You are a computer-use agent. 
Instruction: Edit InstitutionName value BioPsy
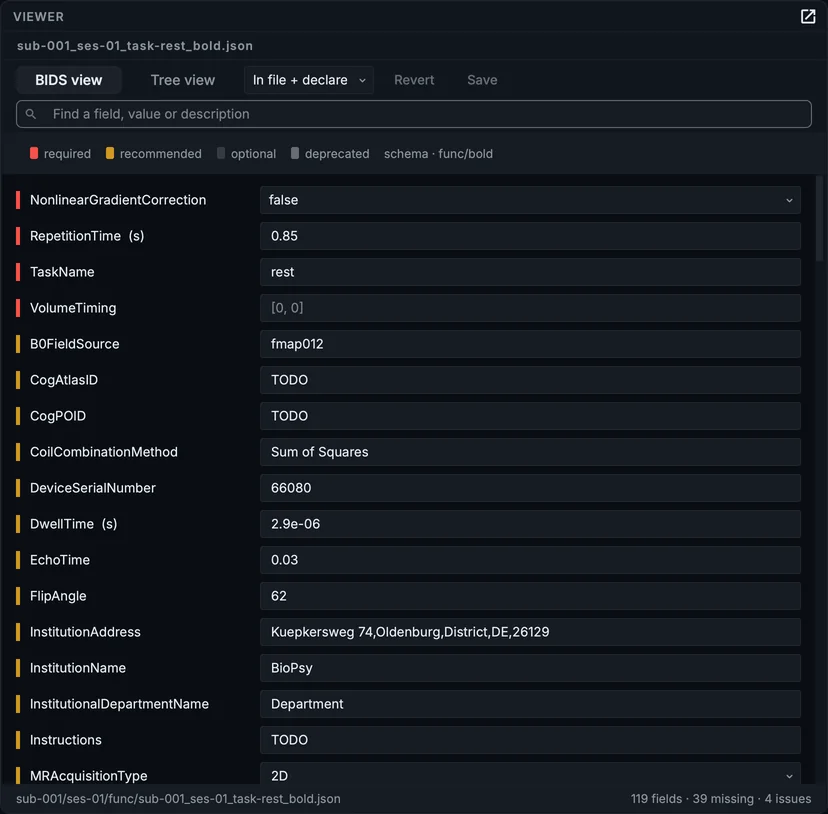tap(530, 667)
